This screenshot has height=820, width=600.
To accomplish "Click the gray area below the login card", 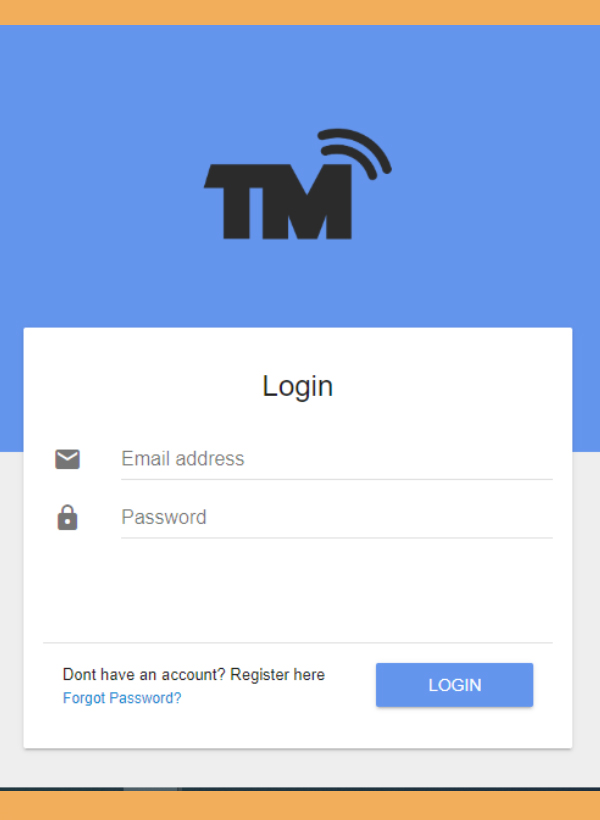I will tap(300, 768).
